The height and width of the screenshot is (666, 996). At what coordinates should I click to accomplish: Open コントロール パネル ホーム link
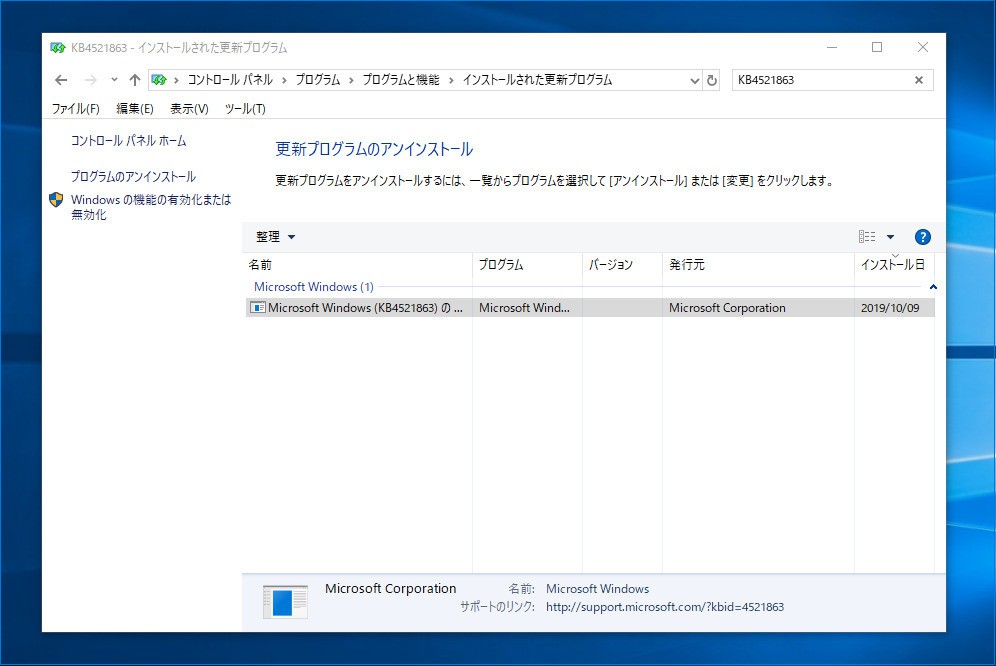pos(128,140)
